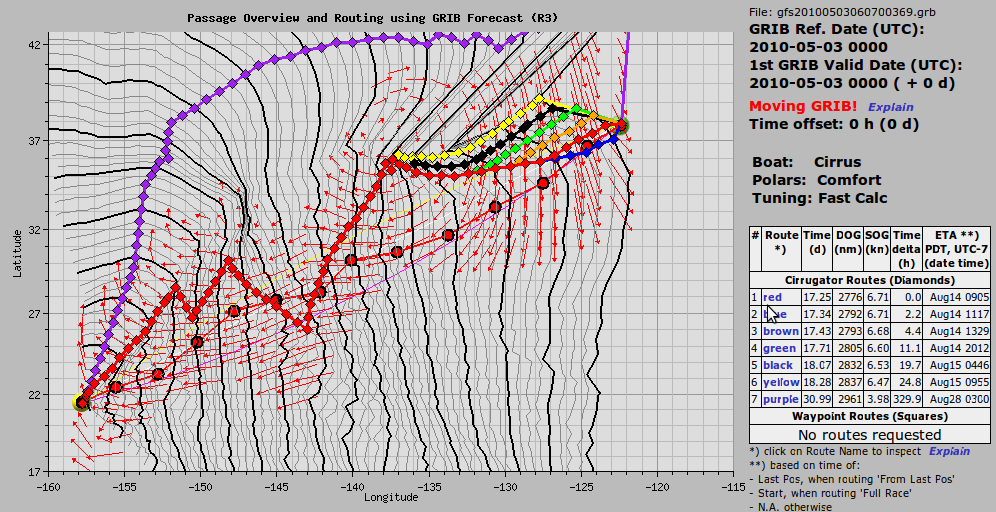Inspect the 'brown' route in routes table
996x512 pixels.
click(x=780, y=331)
